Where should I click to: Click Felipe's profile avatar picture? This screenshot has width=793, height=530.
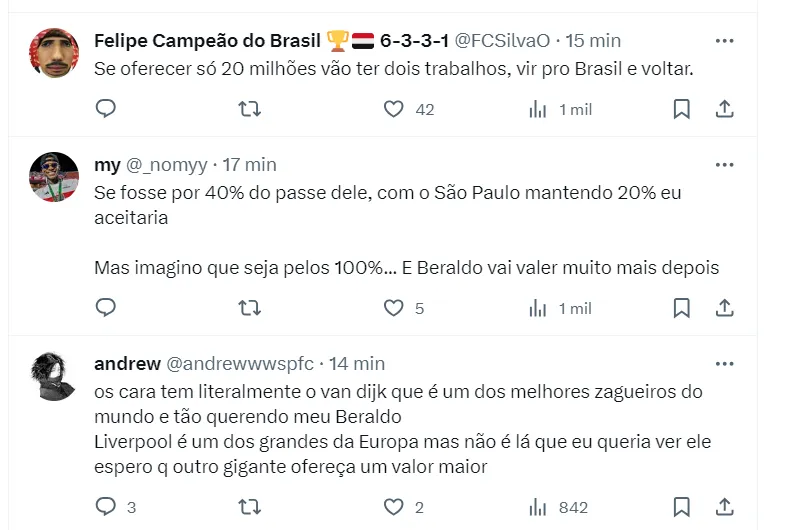point(54,53)
